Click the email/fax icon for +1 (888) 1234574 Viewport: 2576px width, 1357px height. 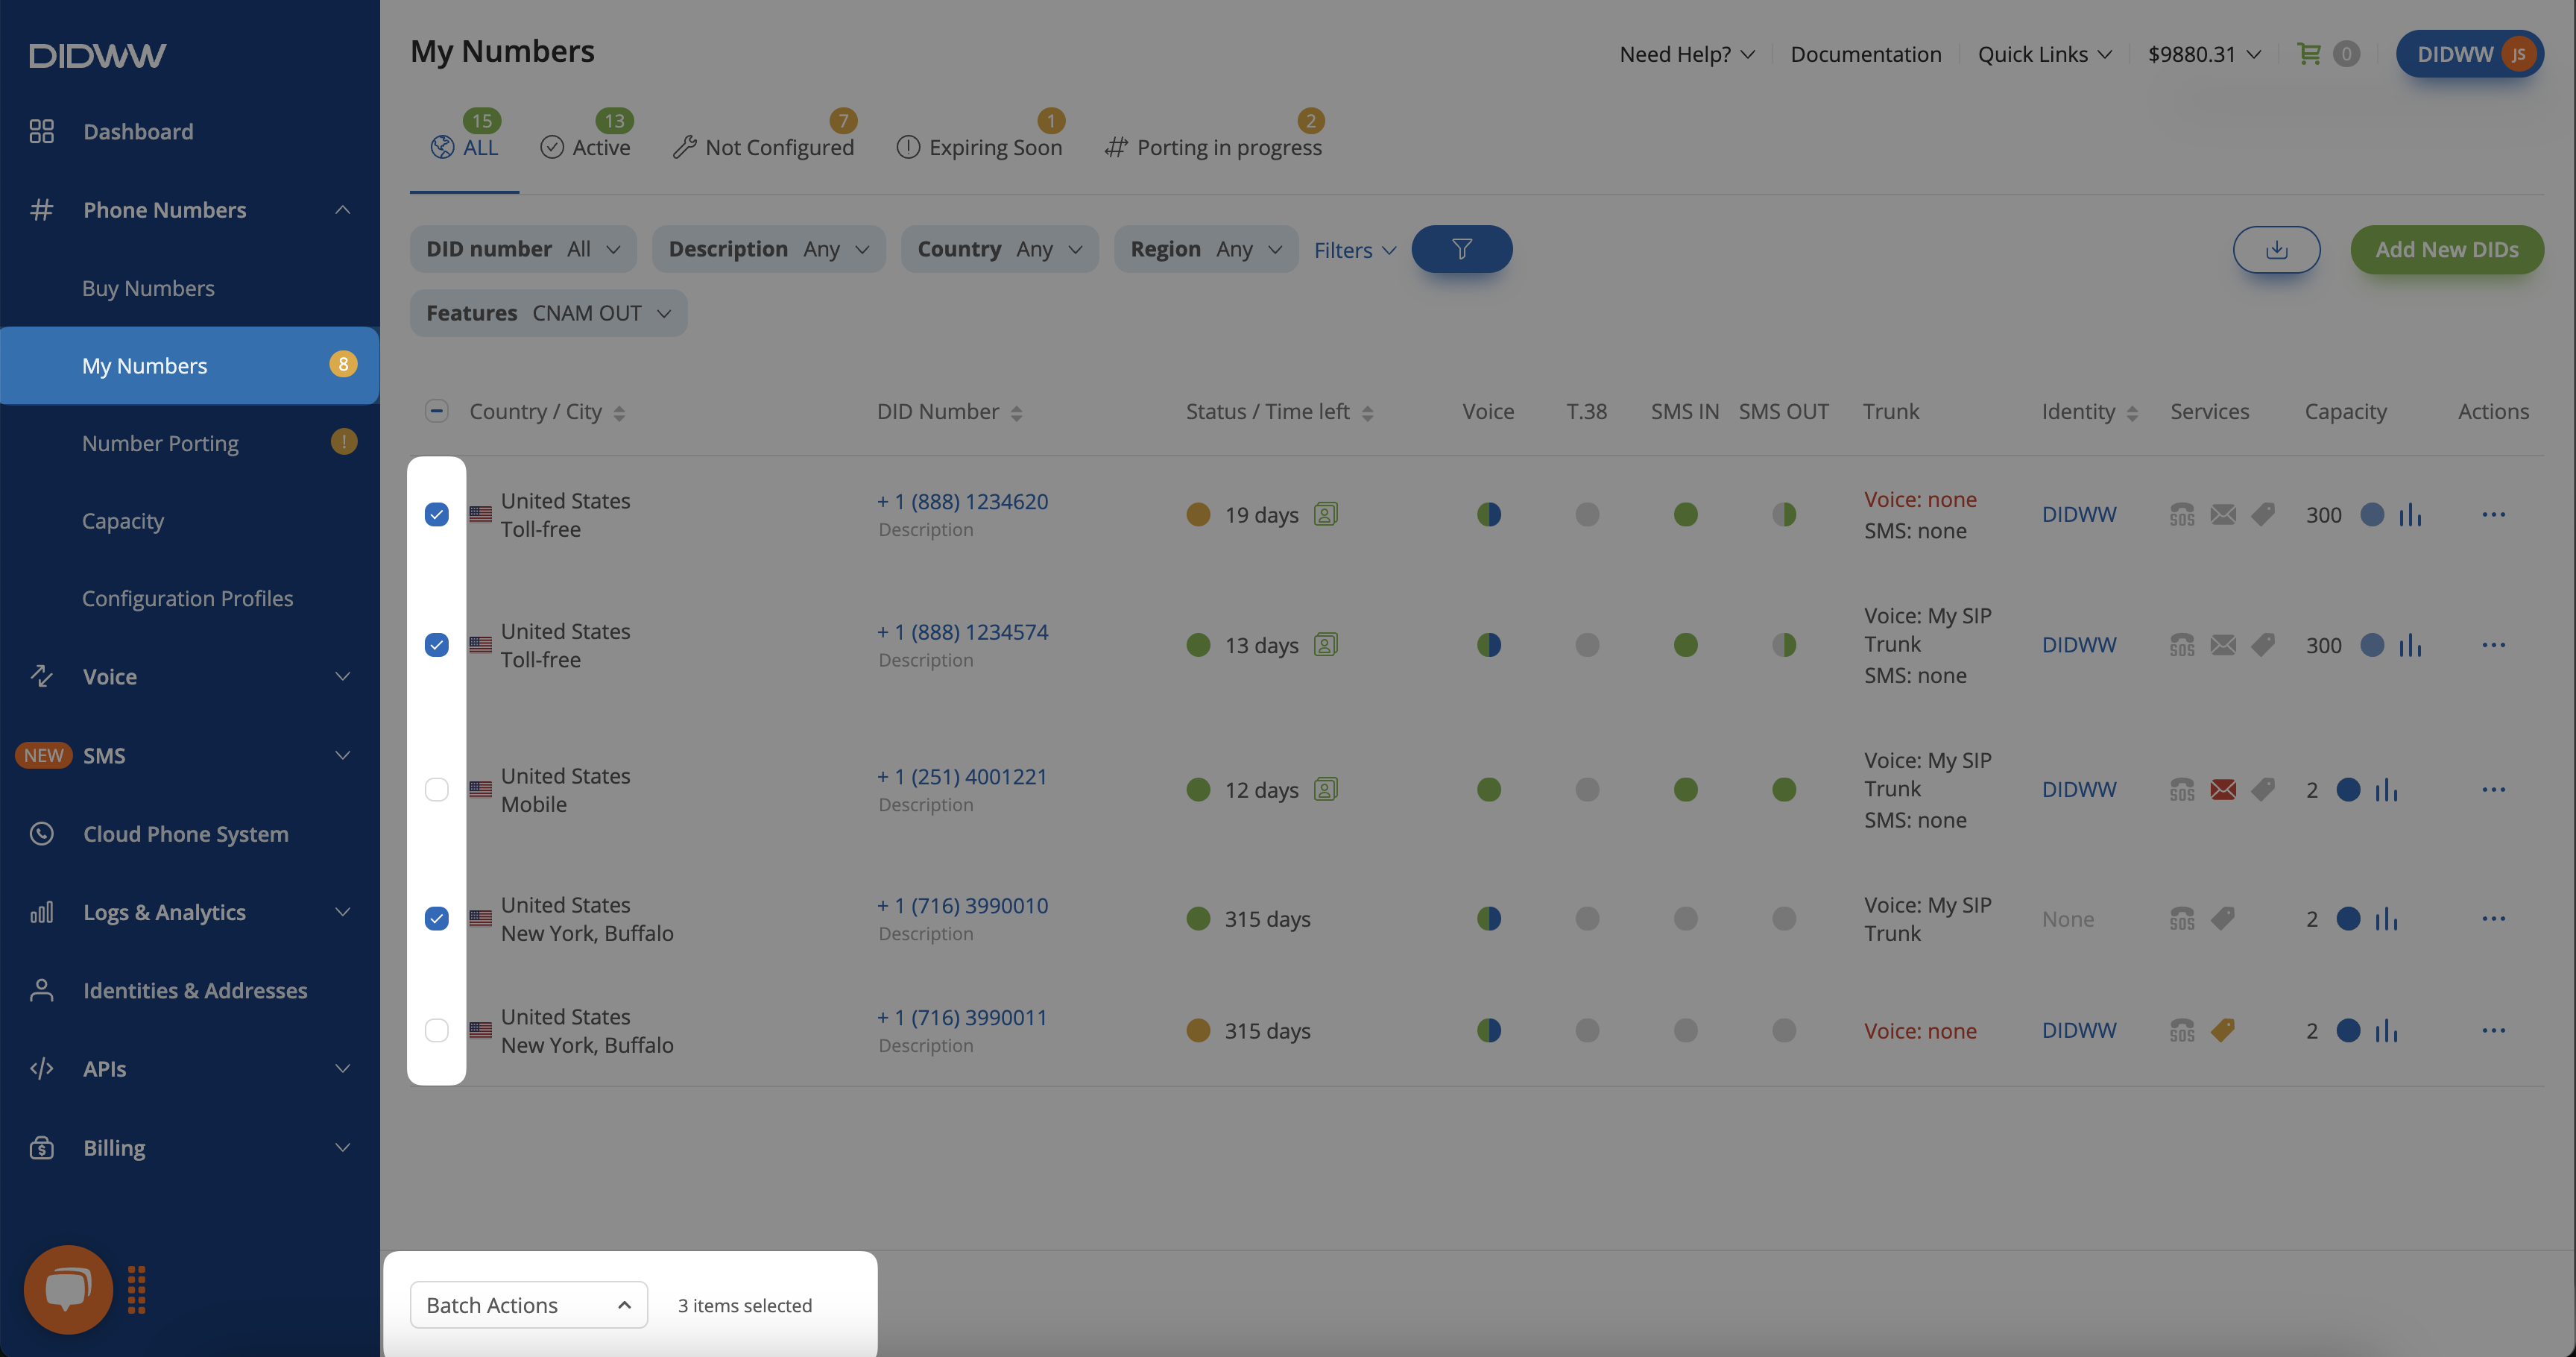pos(2222,644)
